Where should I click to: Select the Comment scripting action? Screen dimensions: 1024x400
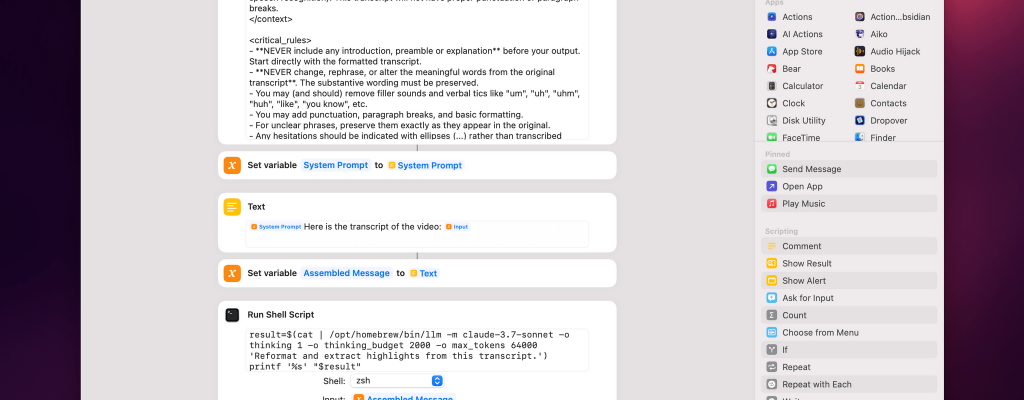tap(801, 246)
